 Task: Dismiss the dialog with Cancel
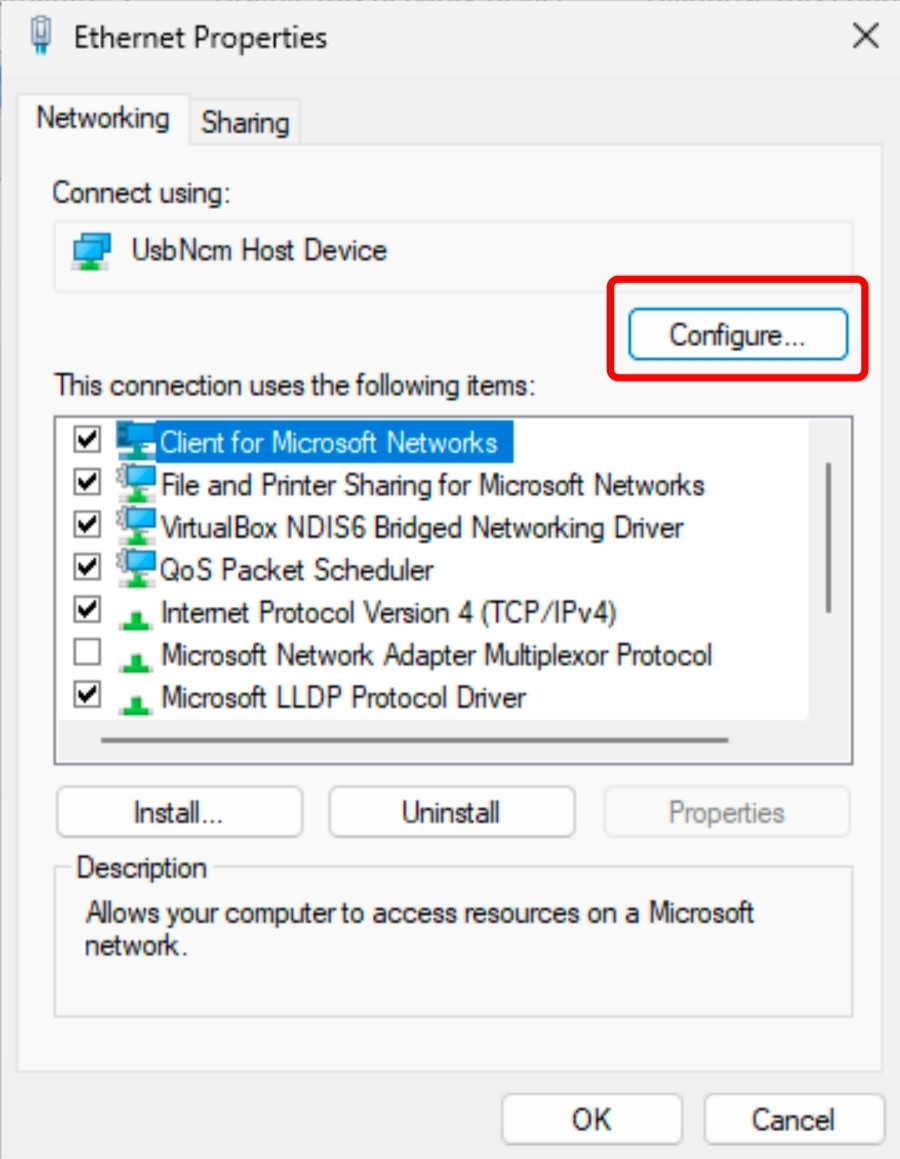click(x=794, y=1119)
